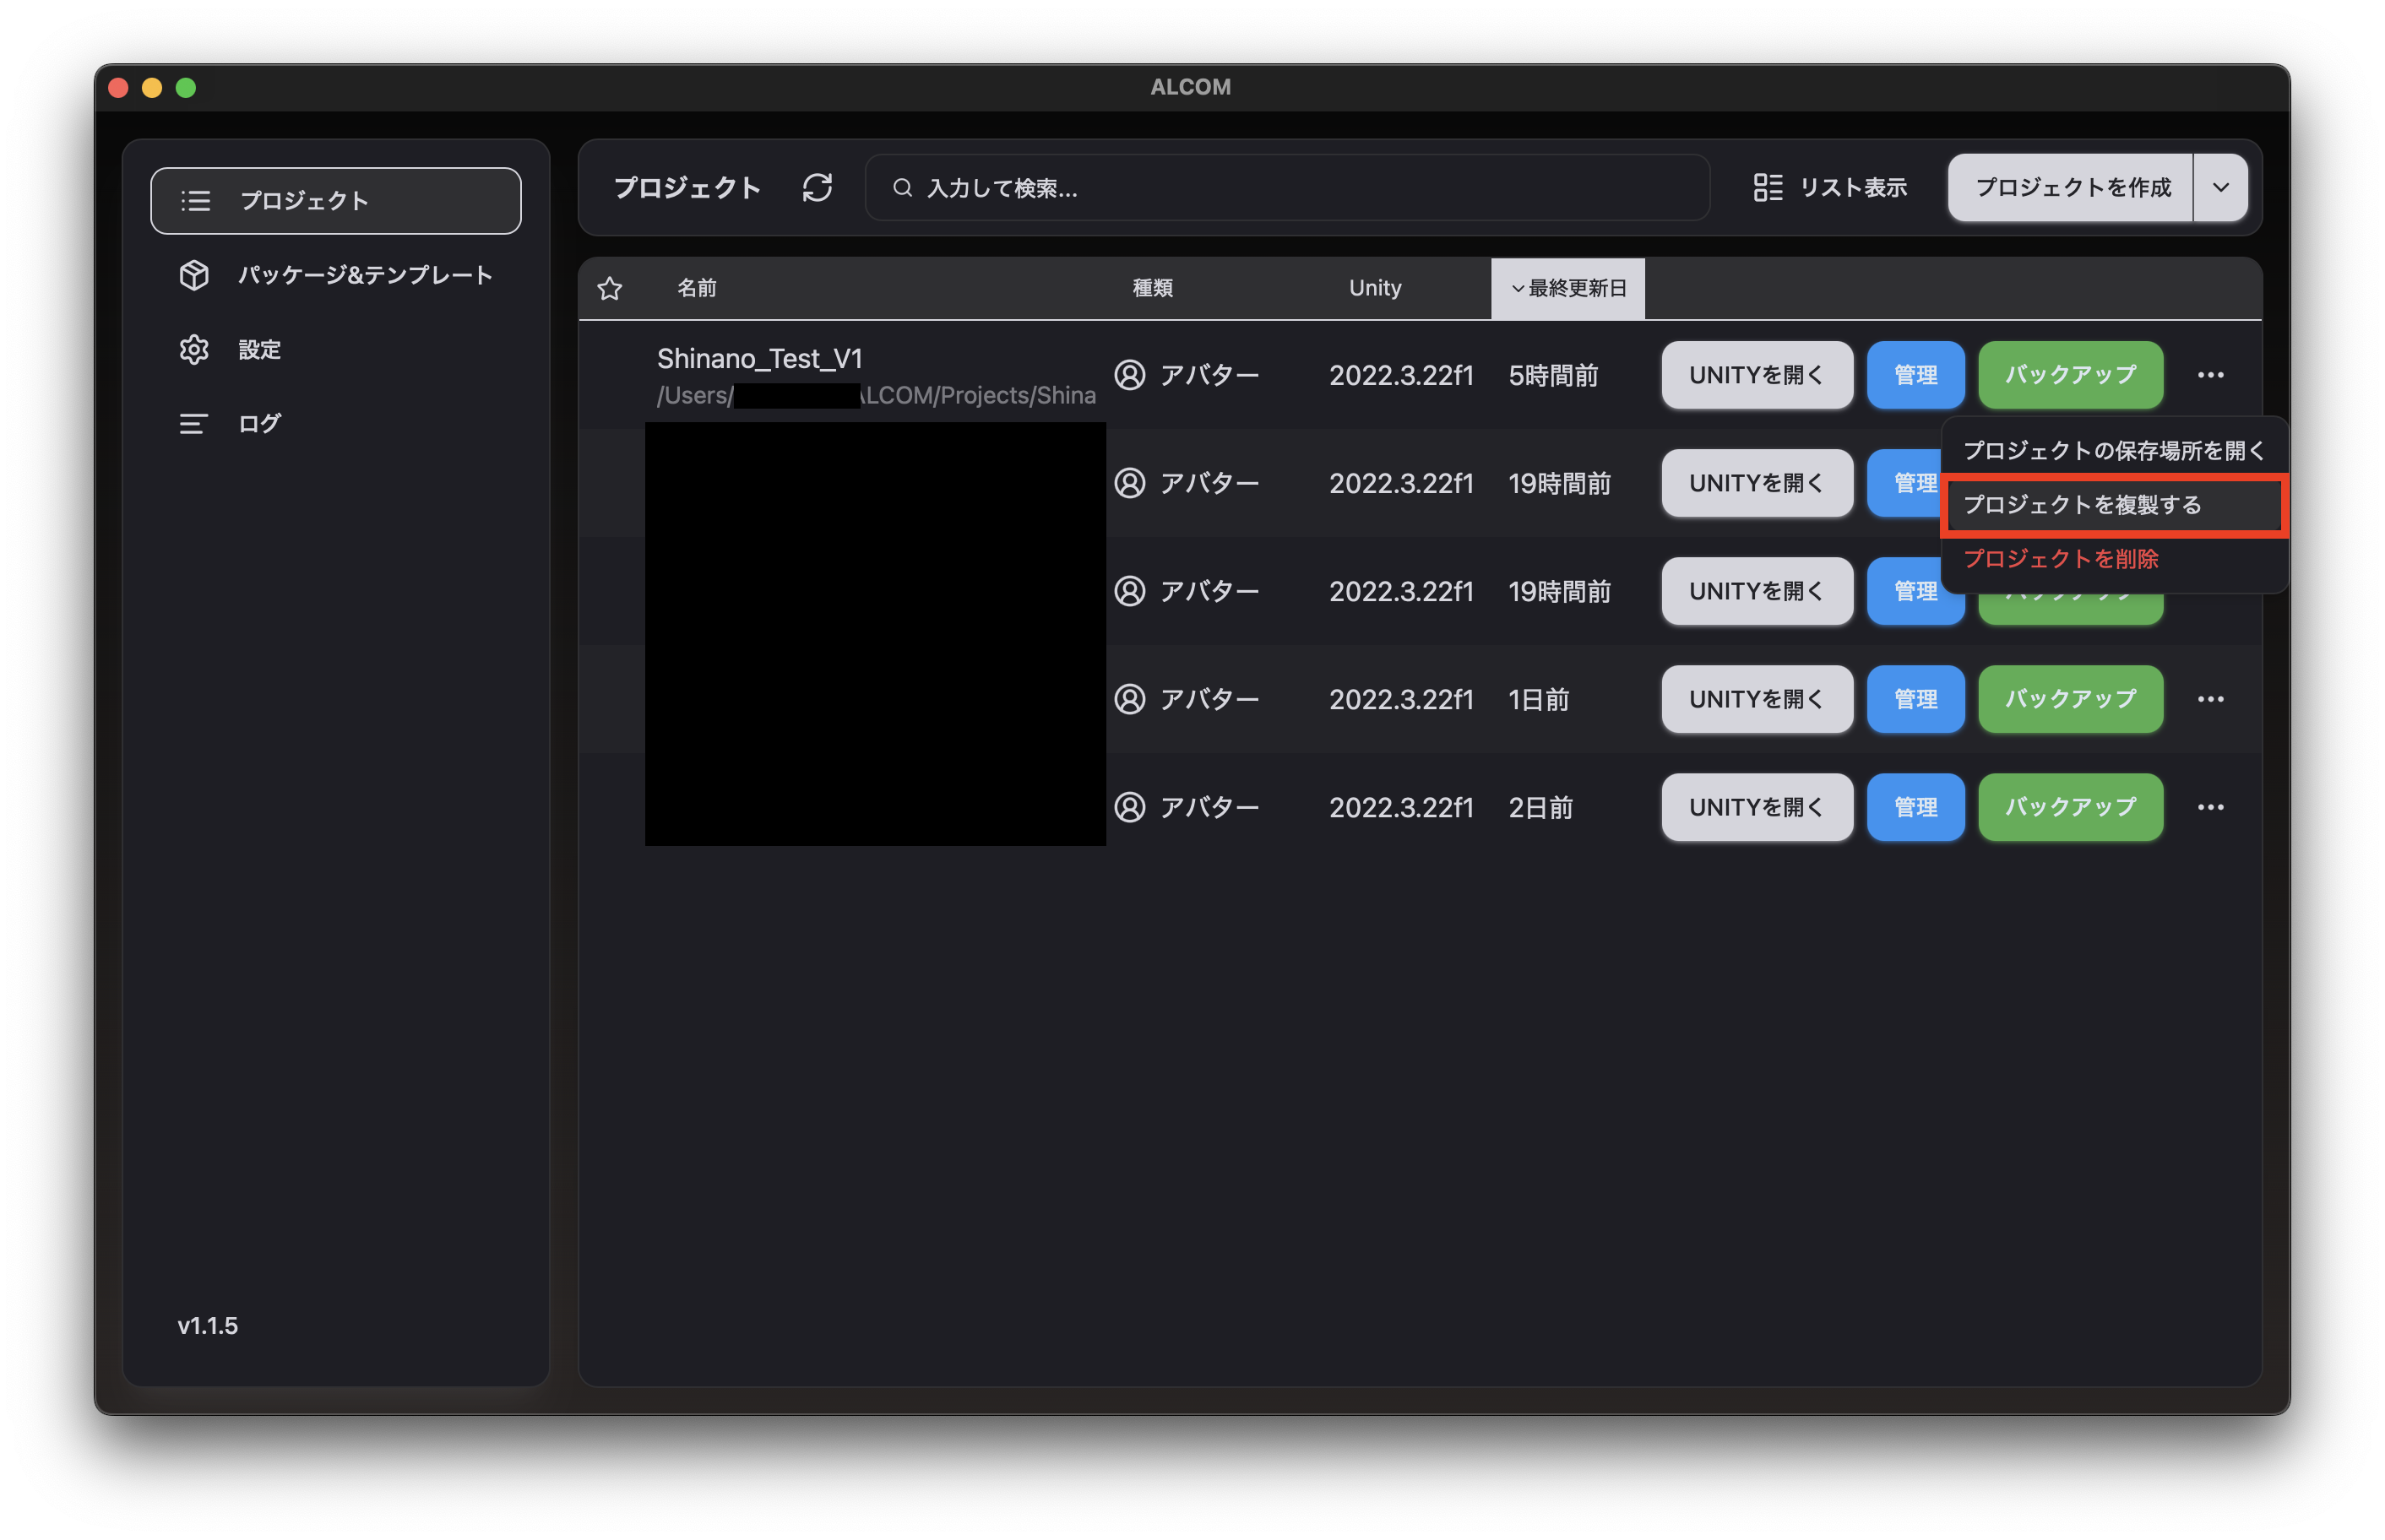Image resolution: width=2385 pixels, height=1540 pixels.
Task: Toggle the リスト表示 view mode
Action: (1830, 187)
